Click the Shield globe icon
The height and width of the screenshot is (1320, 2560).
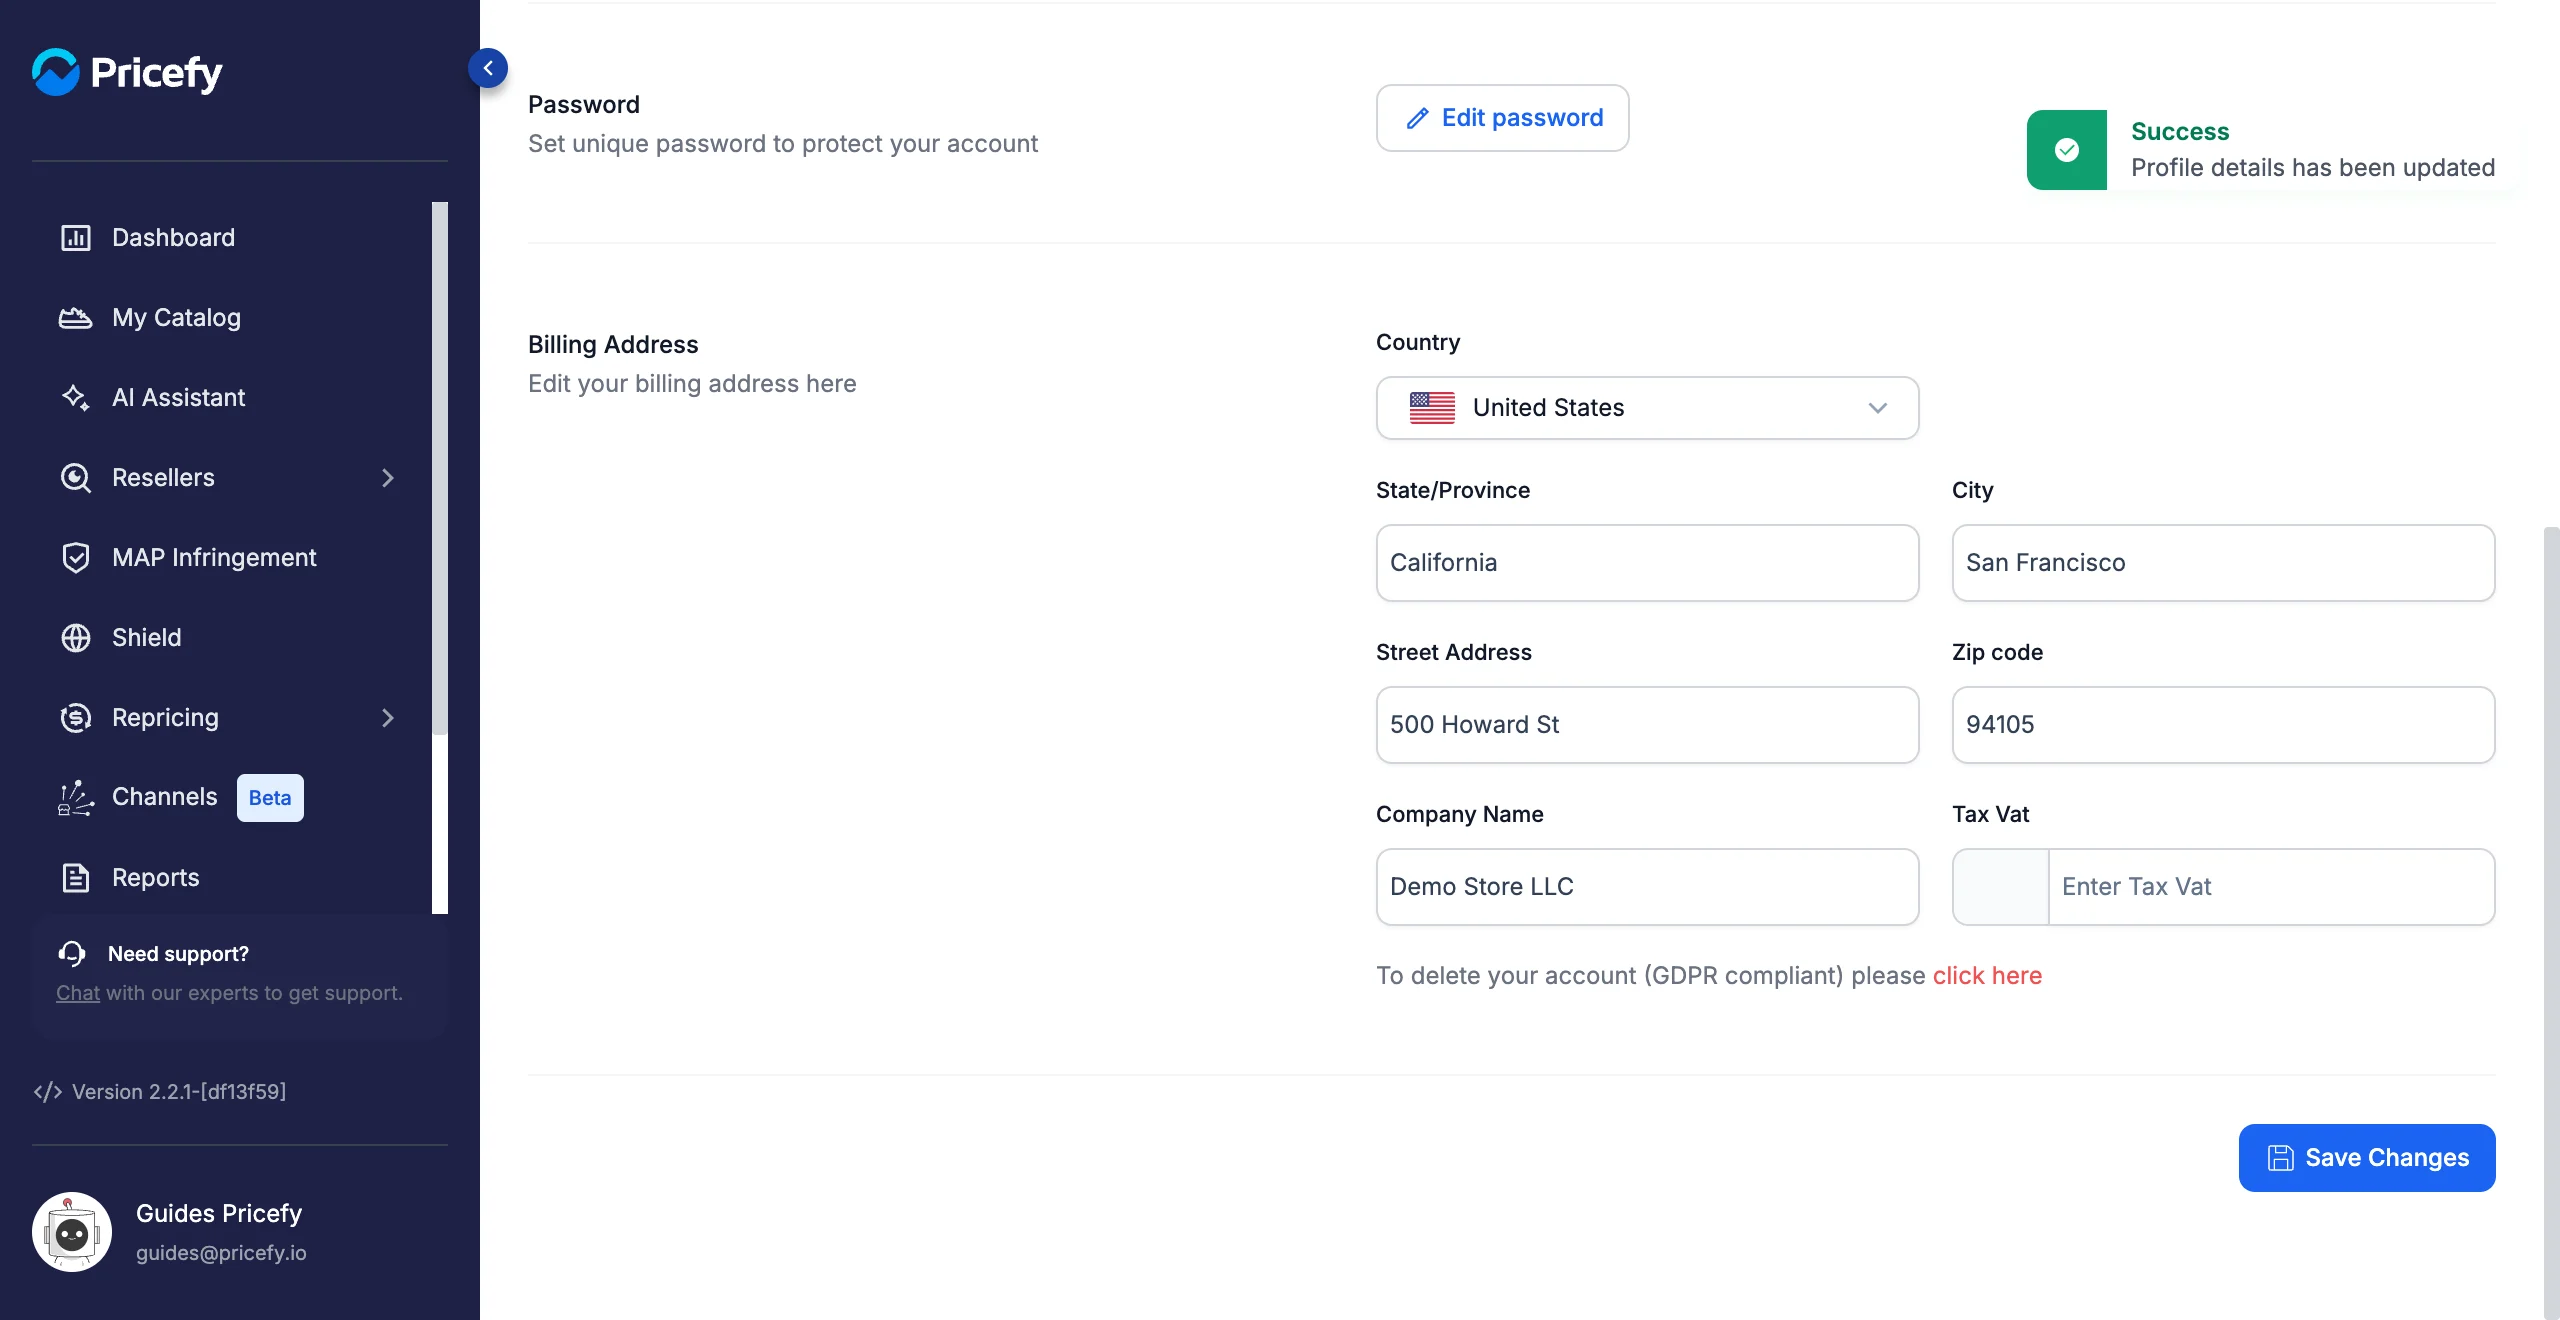click(76, 638)
